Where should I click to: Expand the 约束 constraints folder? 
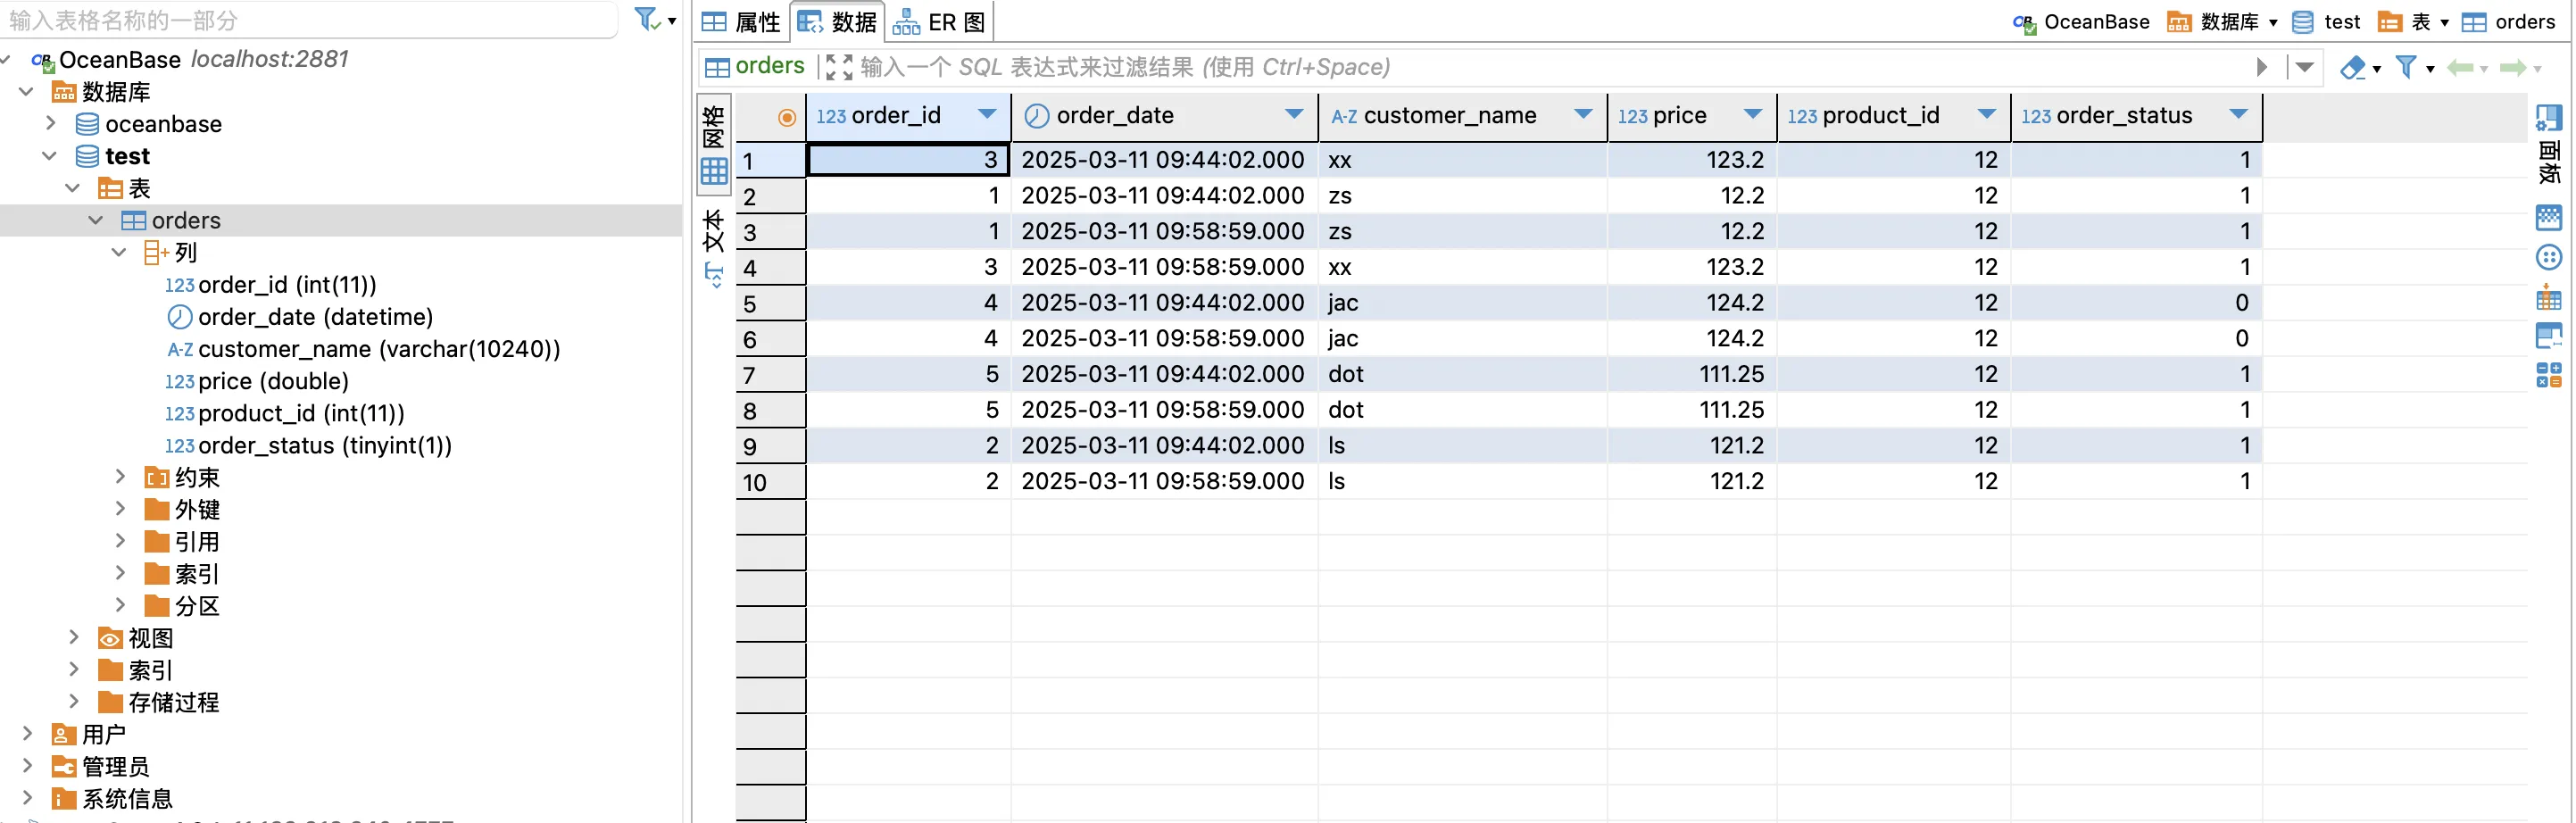click(x=121, y=477)
